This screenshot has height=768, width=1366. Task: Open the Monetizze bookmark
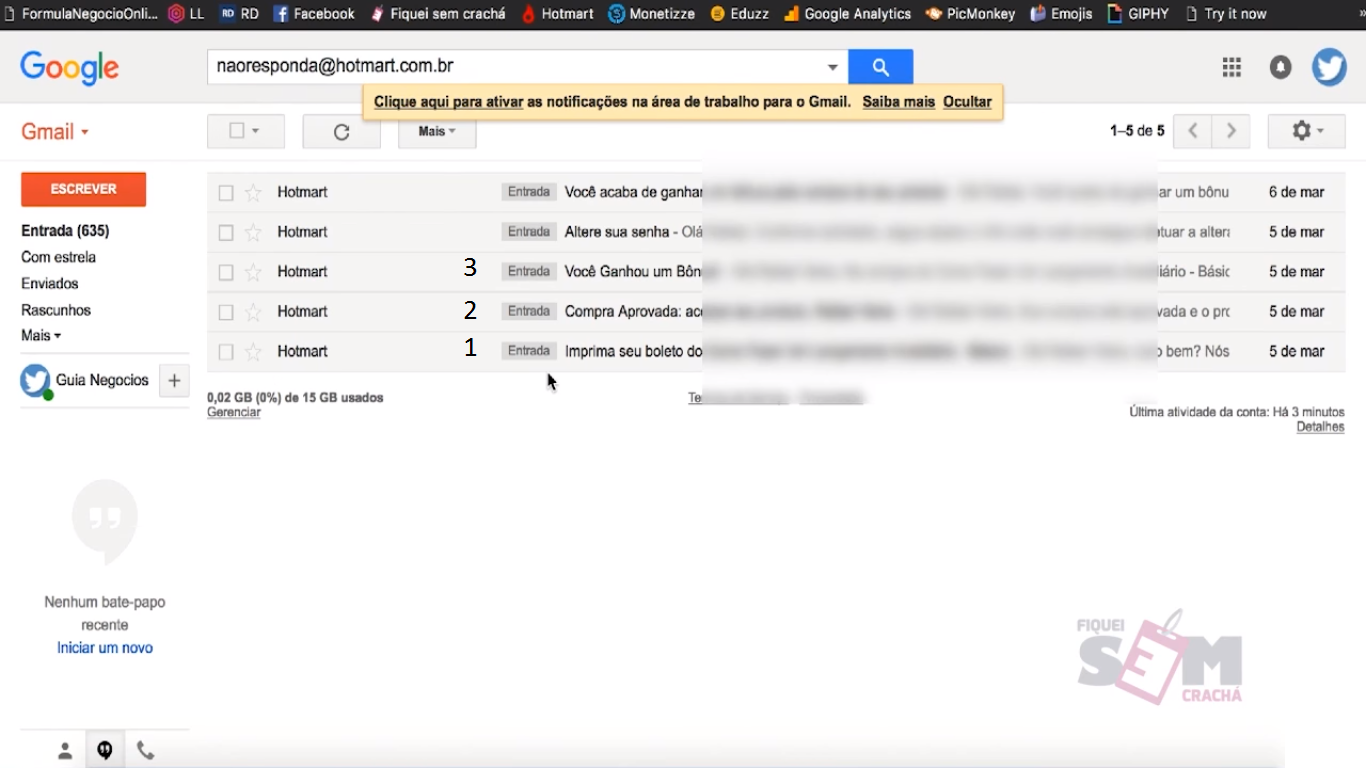coord(651,14)
